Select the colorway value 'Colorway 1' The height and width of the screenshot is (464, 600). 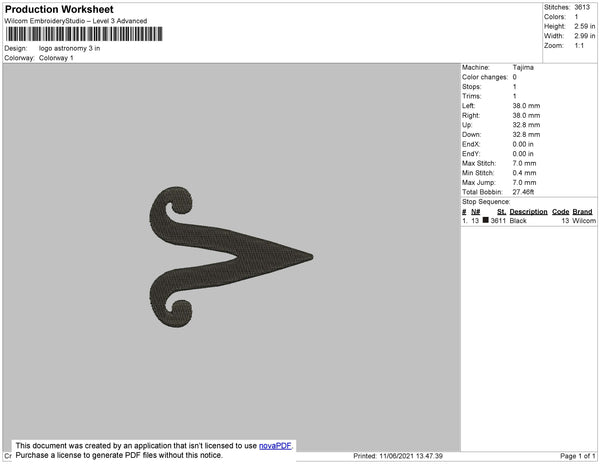(x=56, y=58)
